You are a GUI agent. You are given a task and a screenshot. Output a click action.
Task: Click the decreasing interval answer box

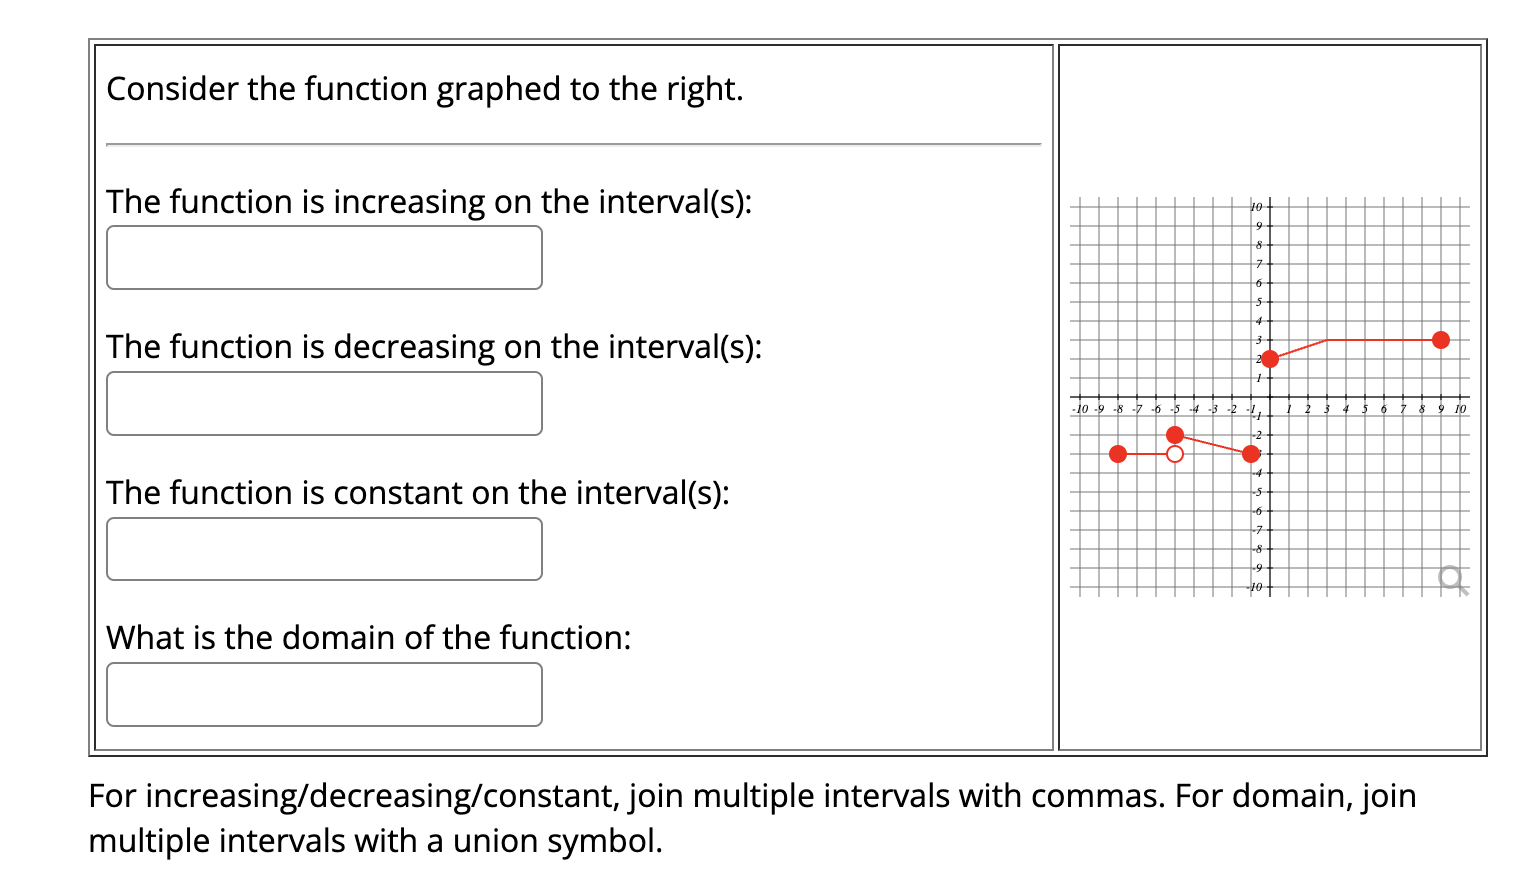coord(324,403)
